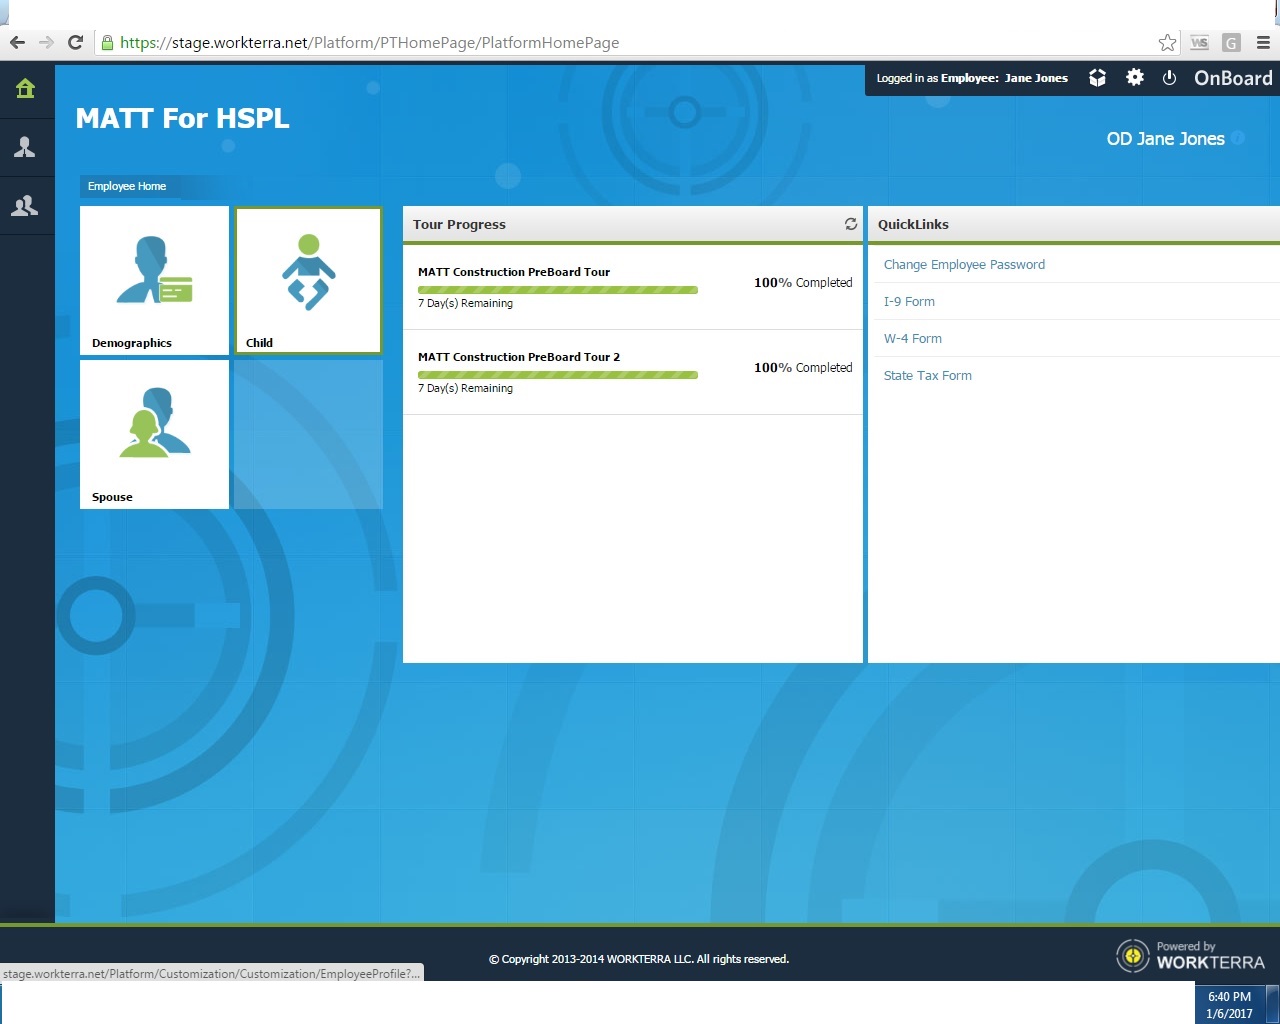Open the Demographics tile
1280x1024 pixels.
(154, 280)
